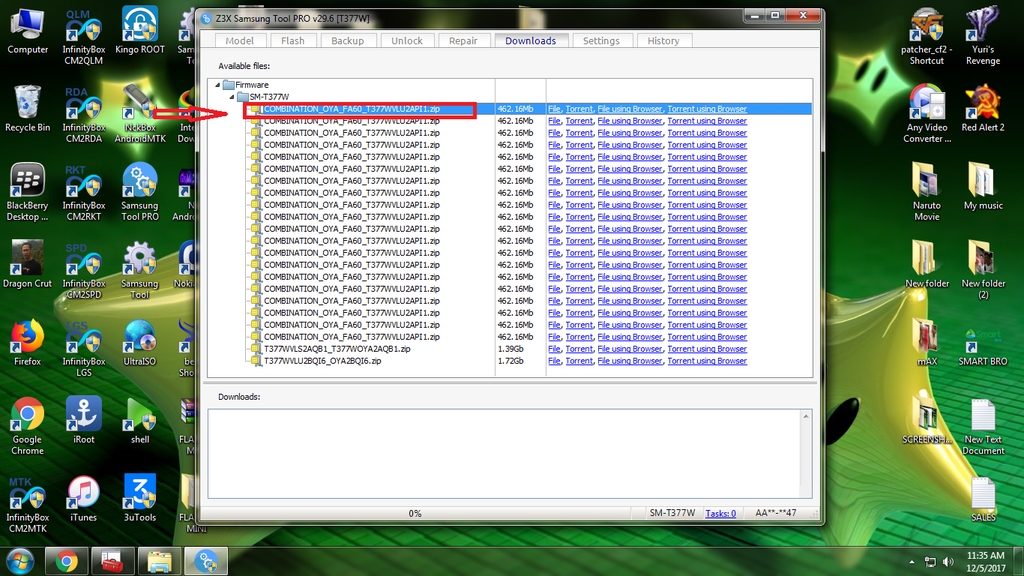This screenshot has height=576, width=1024.
Task: Click 'File using Browser' link in highlighted row
Action: [629, 109]
